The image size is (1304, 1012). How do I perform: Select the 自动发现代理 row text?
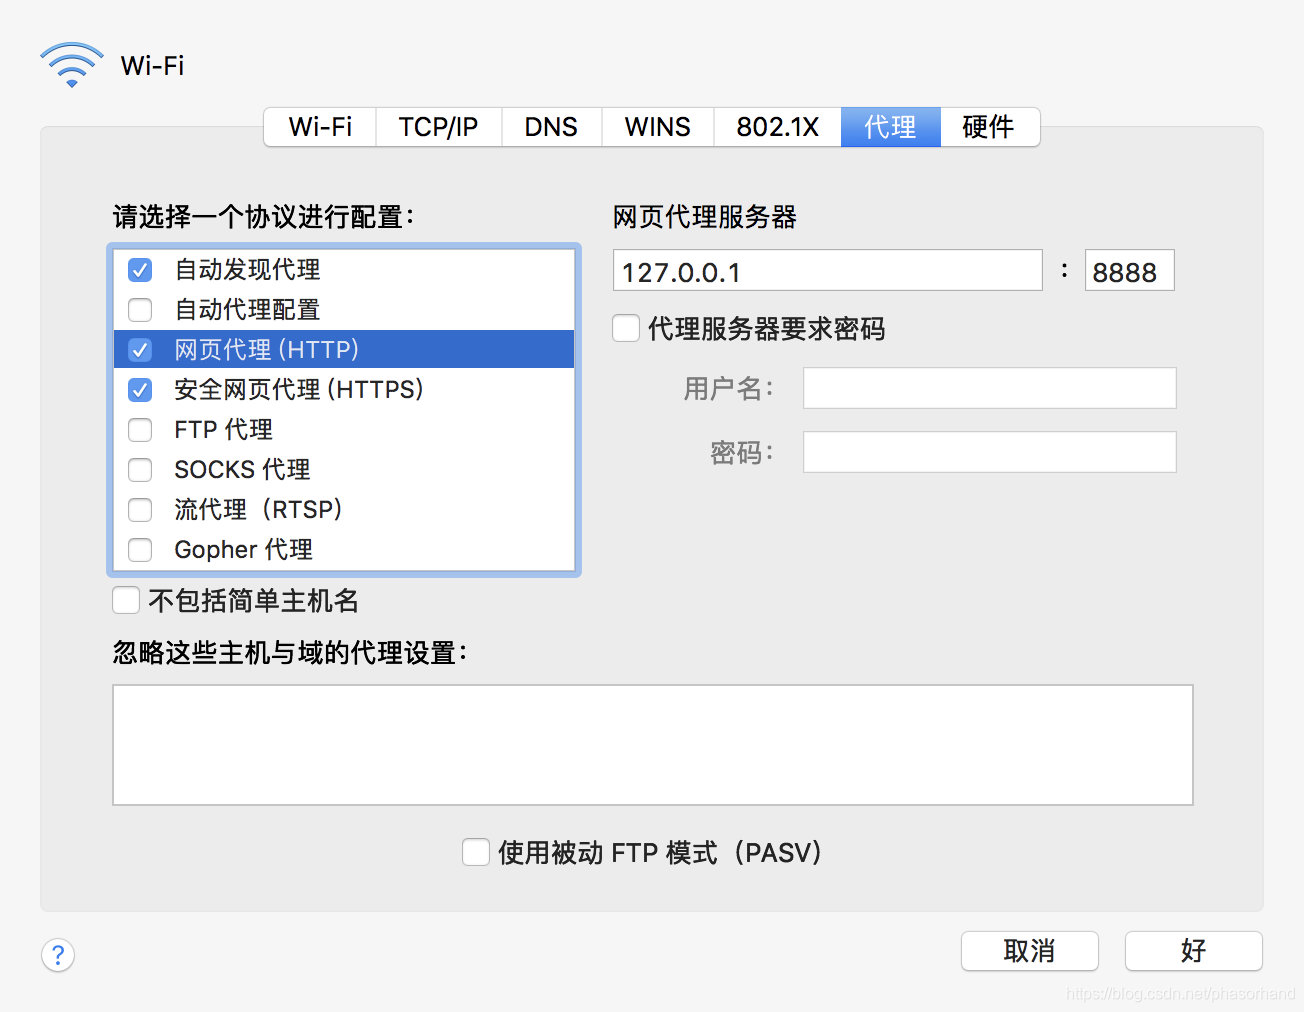pyautogui.click(x=247, y=270)
